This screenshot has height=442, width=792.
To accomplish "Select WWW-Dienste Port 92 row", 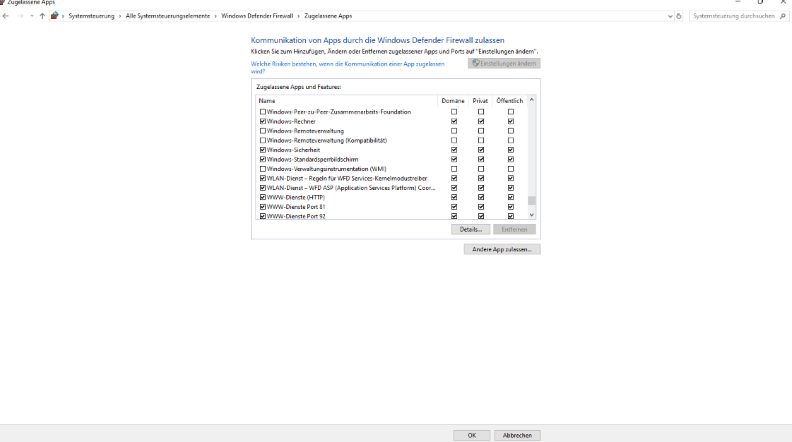I will (391, 216).
